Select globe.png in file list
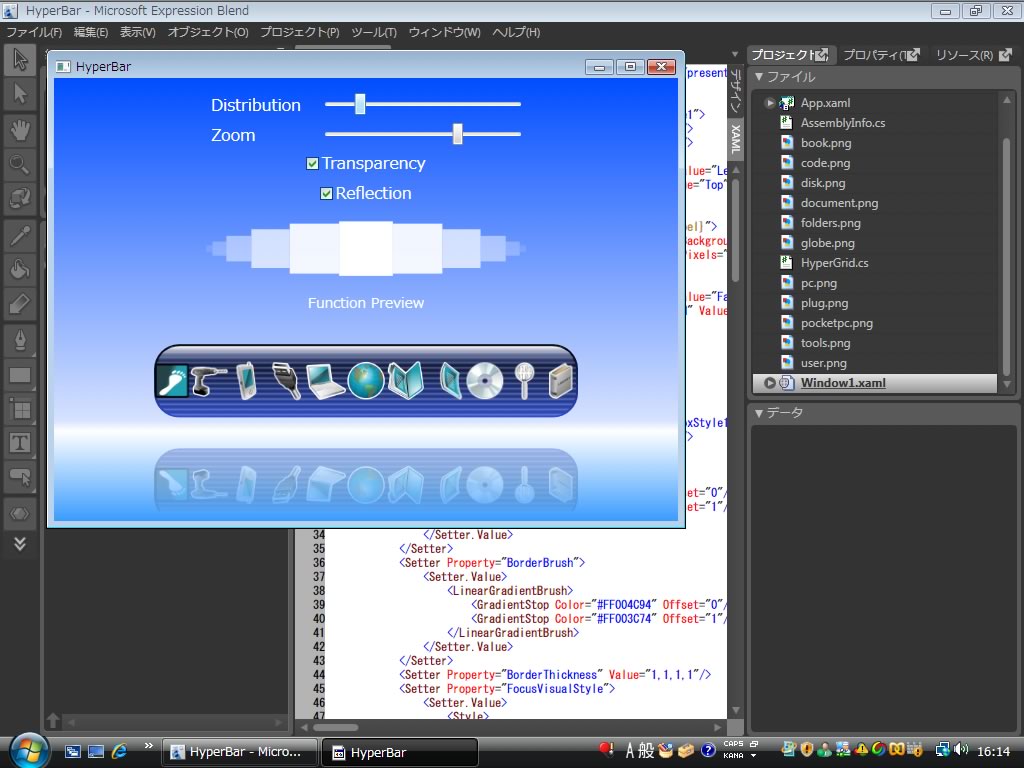 click(x=827, y=243)
